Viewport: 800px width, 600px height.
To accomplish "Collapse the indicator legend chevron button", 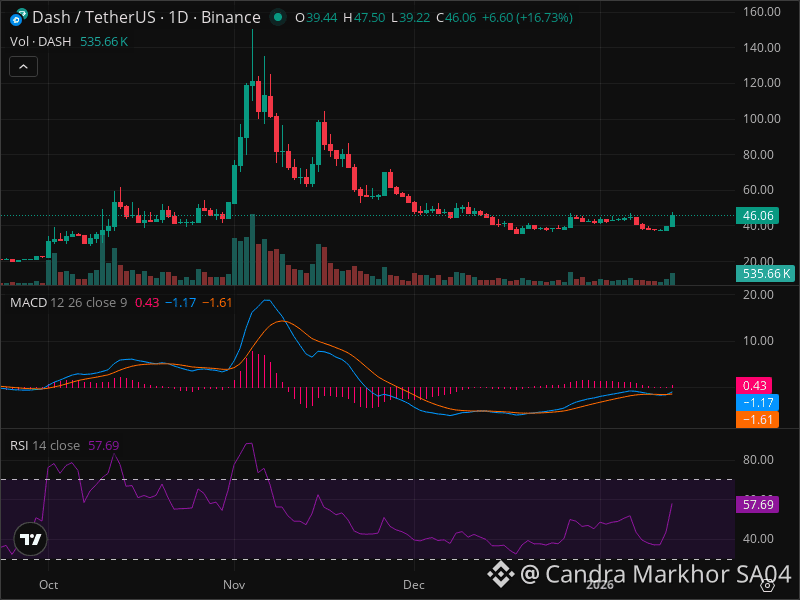I will click(23, 67).
